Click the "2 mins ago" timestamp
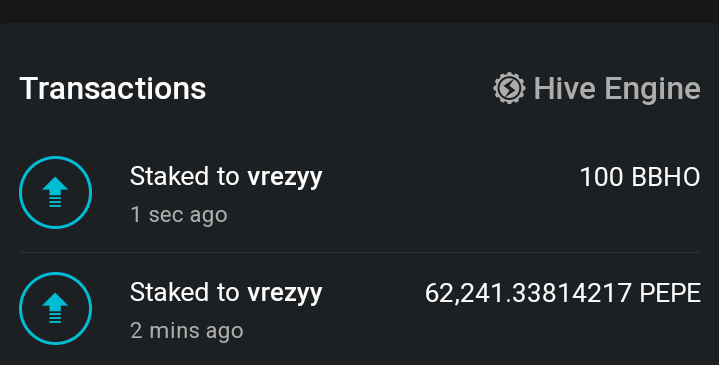This screenshot has height=365, width=719. 187,331
